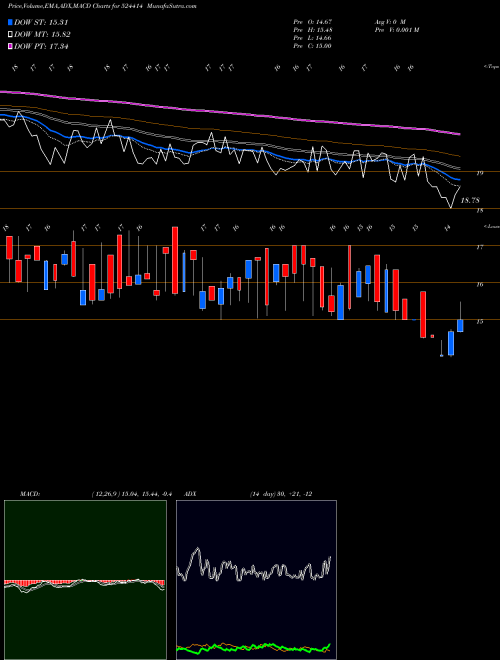Image resolution: width=500 pixels, height=660 pixels.
Task: Click the MunafaSutra.com watermark link
Action: (174, 6)
